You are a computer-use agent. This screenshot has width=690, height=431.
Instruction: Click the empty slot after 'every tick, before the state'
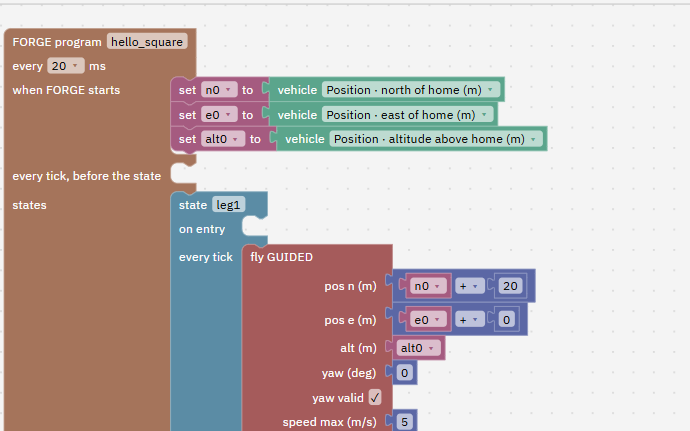point(183,173)
